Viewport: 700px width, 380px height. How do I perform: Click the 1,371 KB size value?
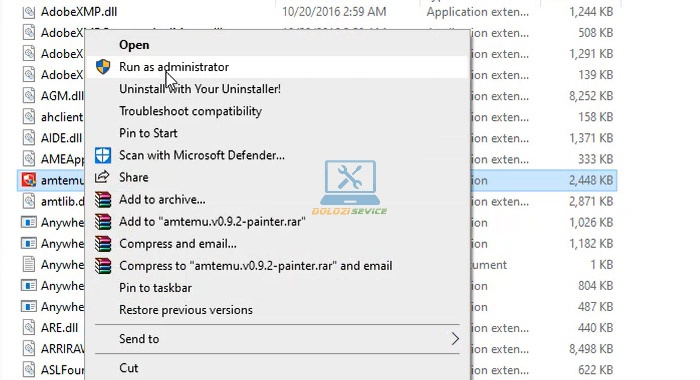tap(591, 138)
